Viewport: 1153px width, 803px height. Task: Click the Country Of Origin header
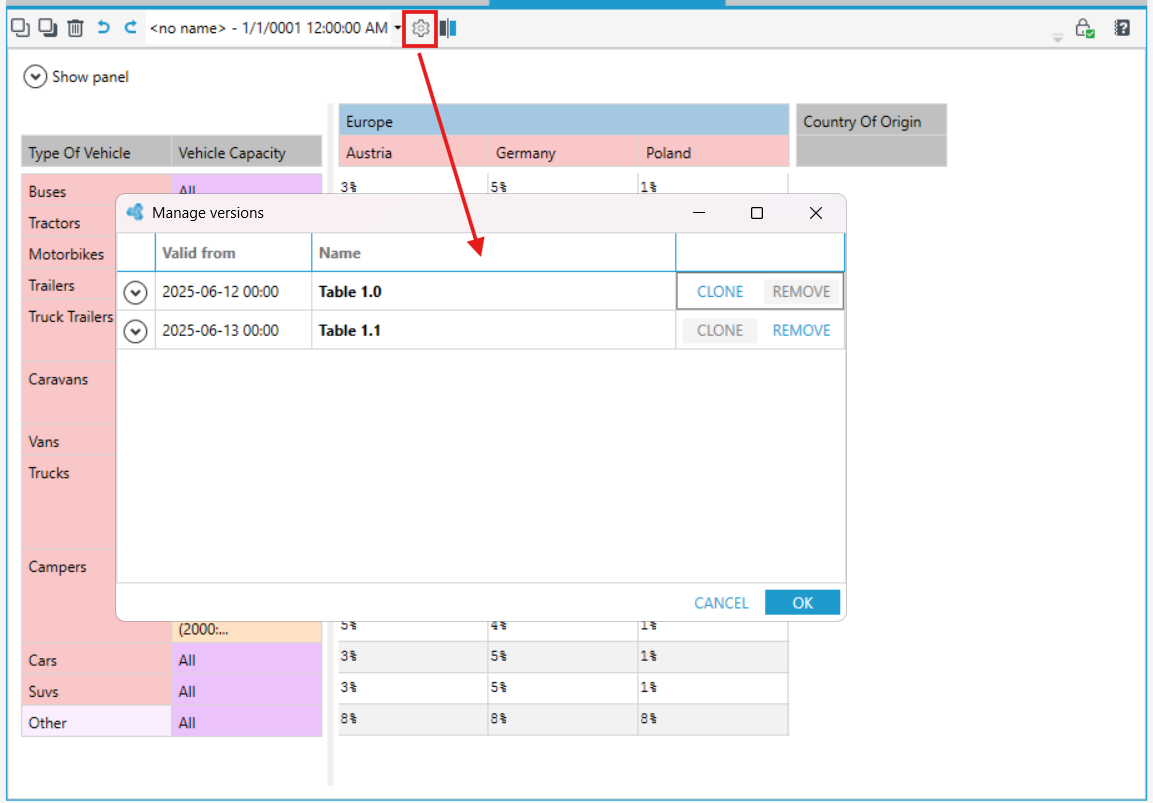tap(871, 121)
